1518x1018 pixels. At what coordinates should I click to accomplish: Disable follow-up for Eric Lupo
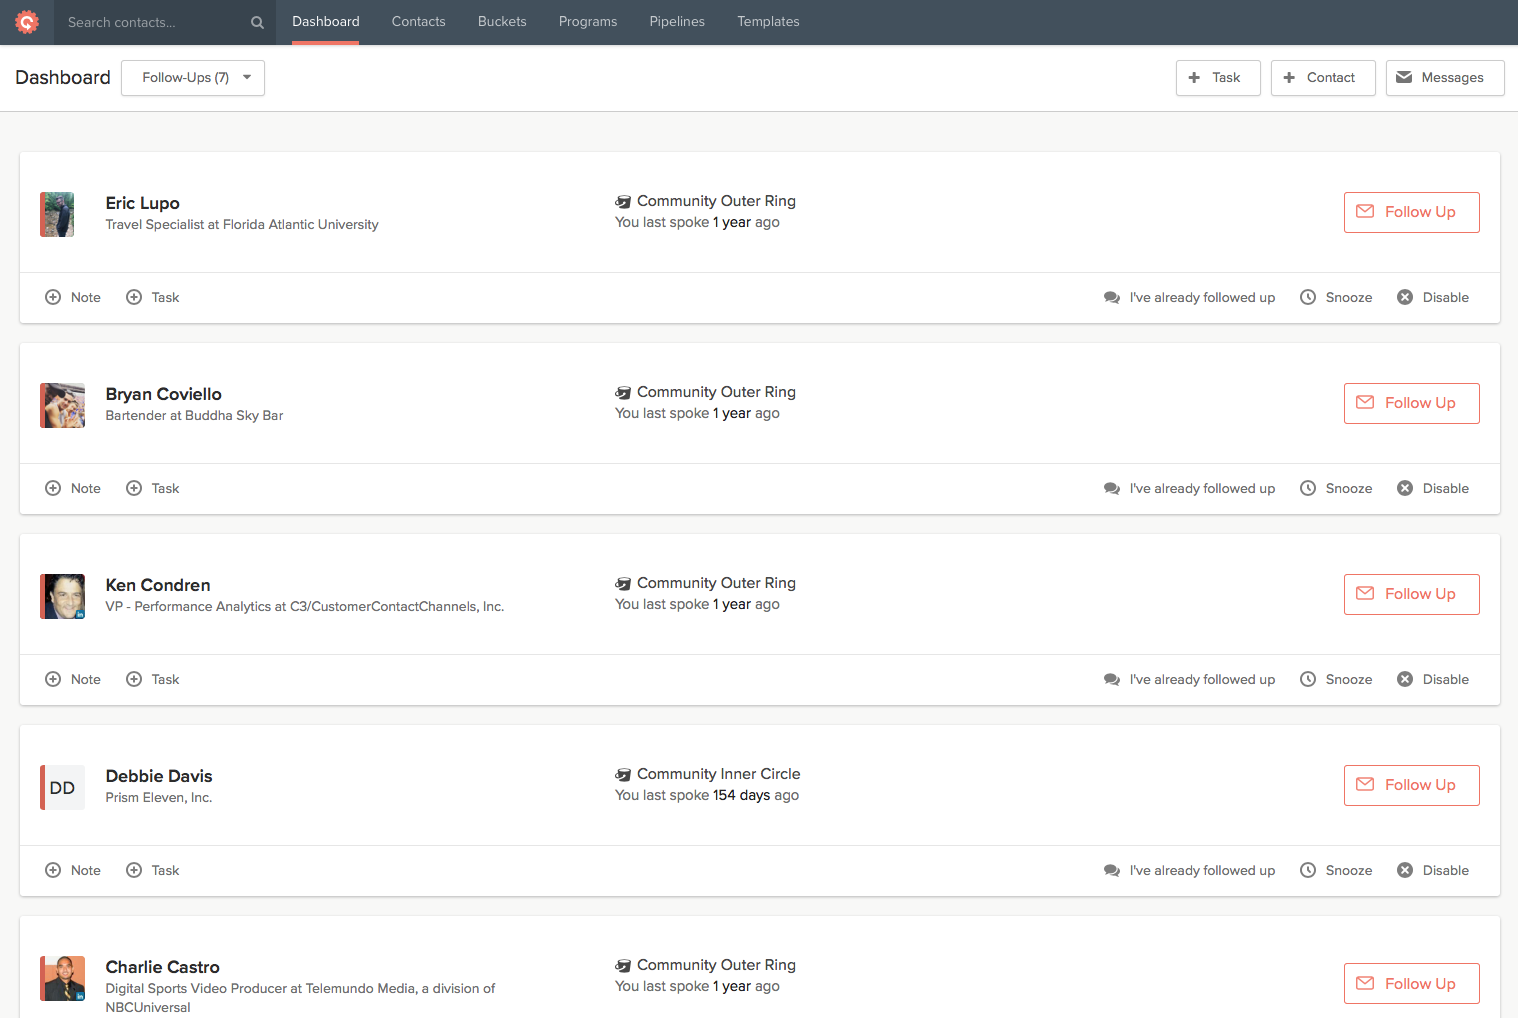(1433, 297)
